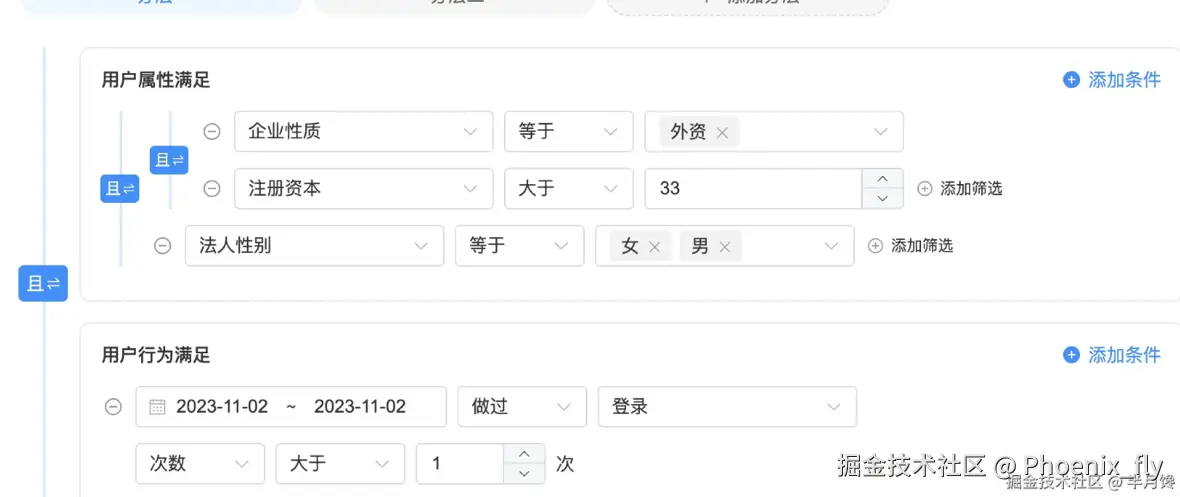This screenshot has width=1180, height=497.
Task: Click the 次数 count value input field
Action: click(x=460, y=464)
